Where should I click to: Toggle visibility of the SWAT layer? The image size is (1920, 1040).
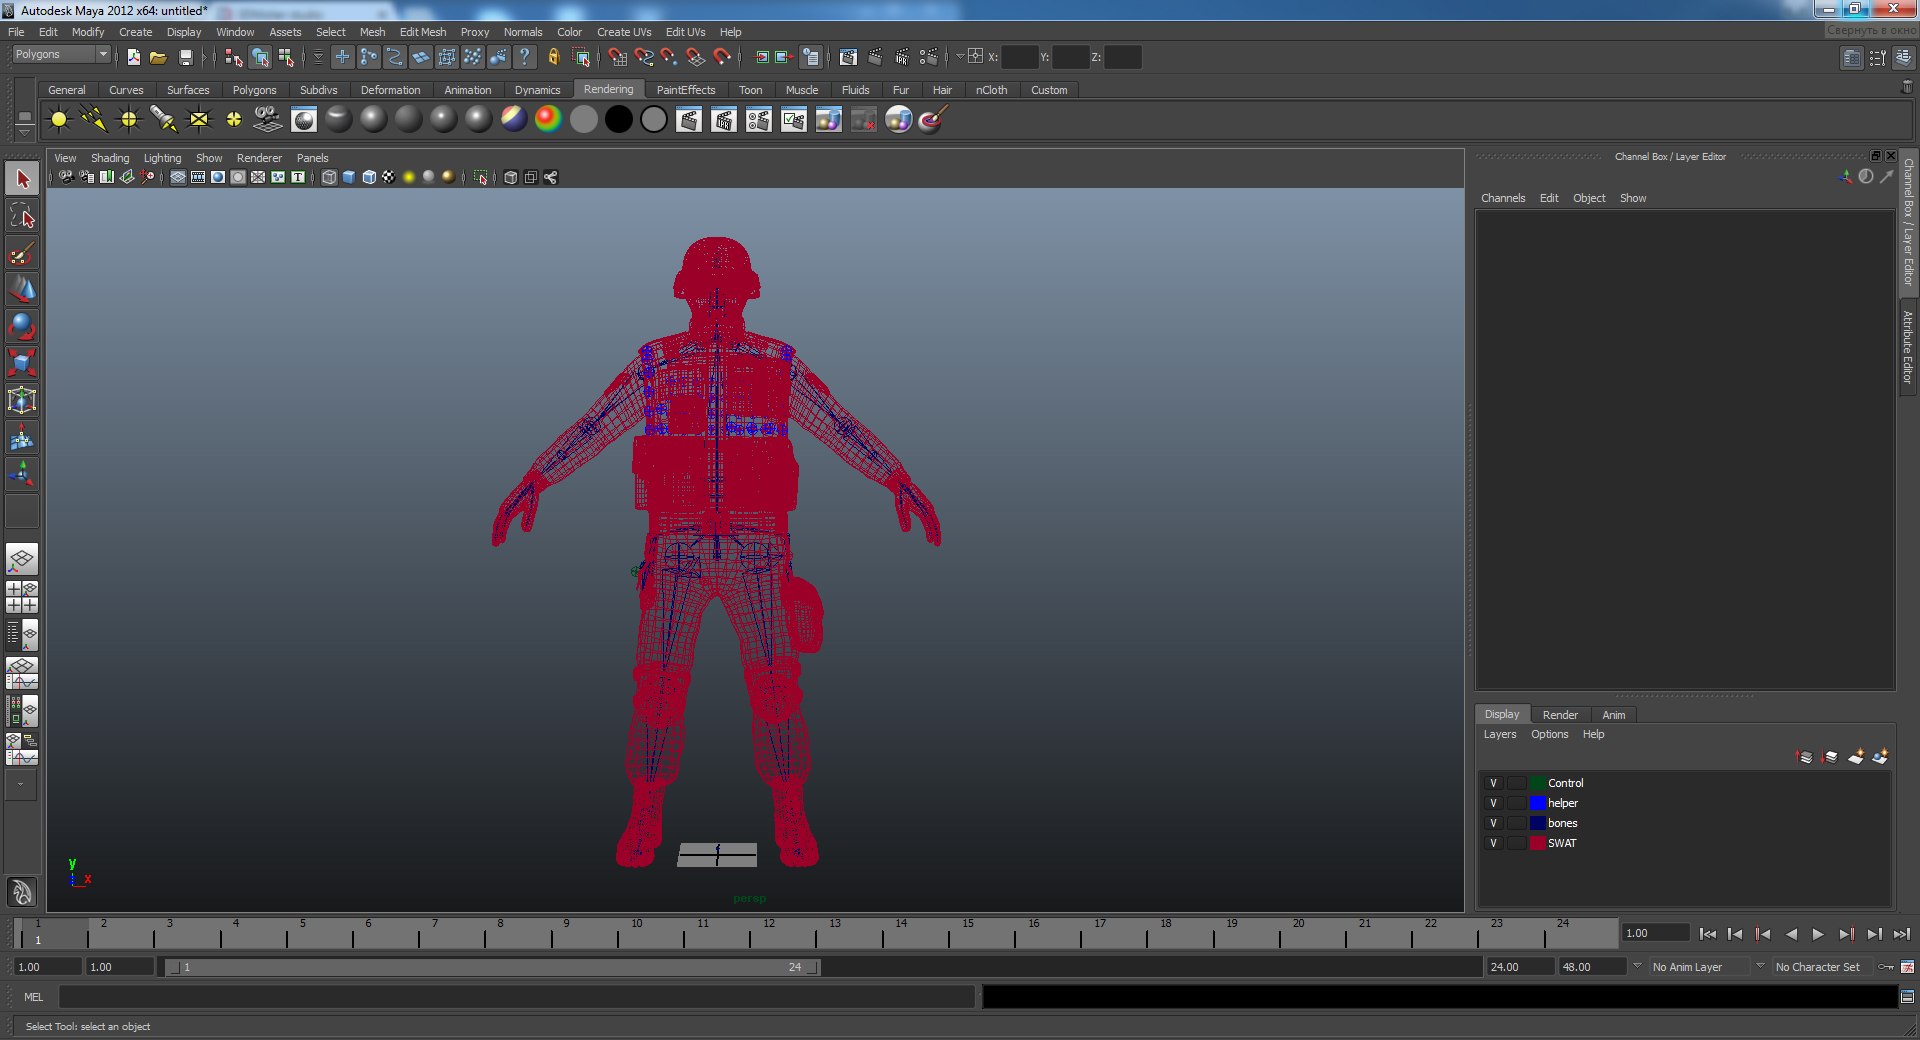(x=1493, y=843)
